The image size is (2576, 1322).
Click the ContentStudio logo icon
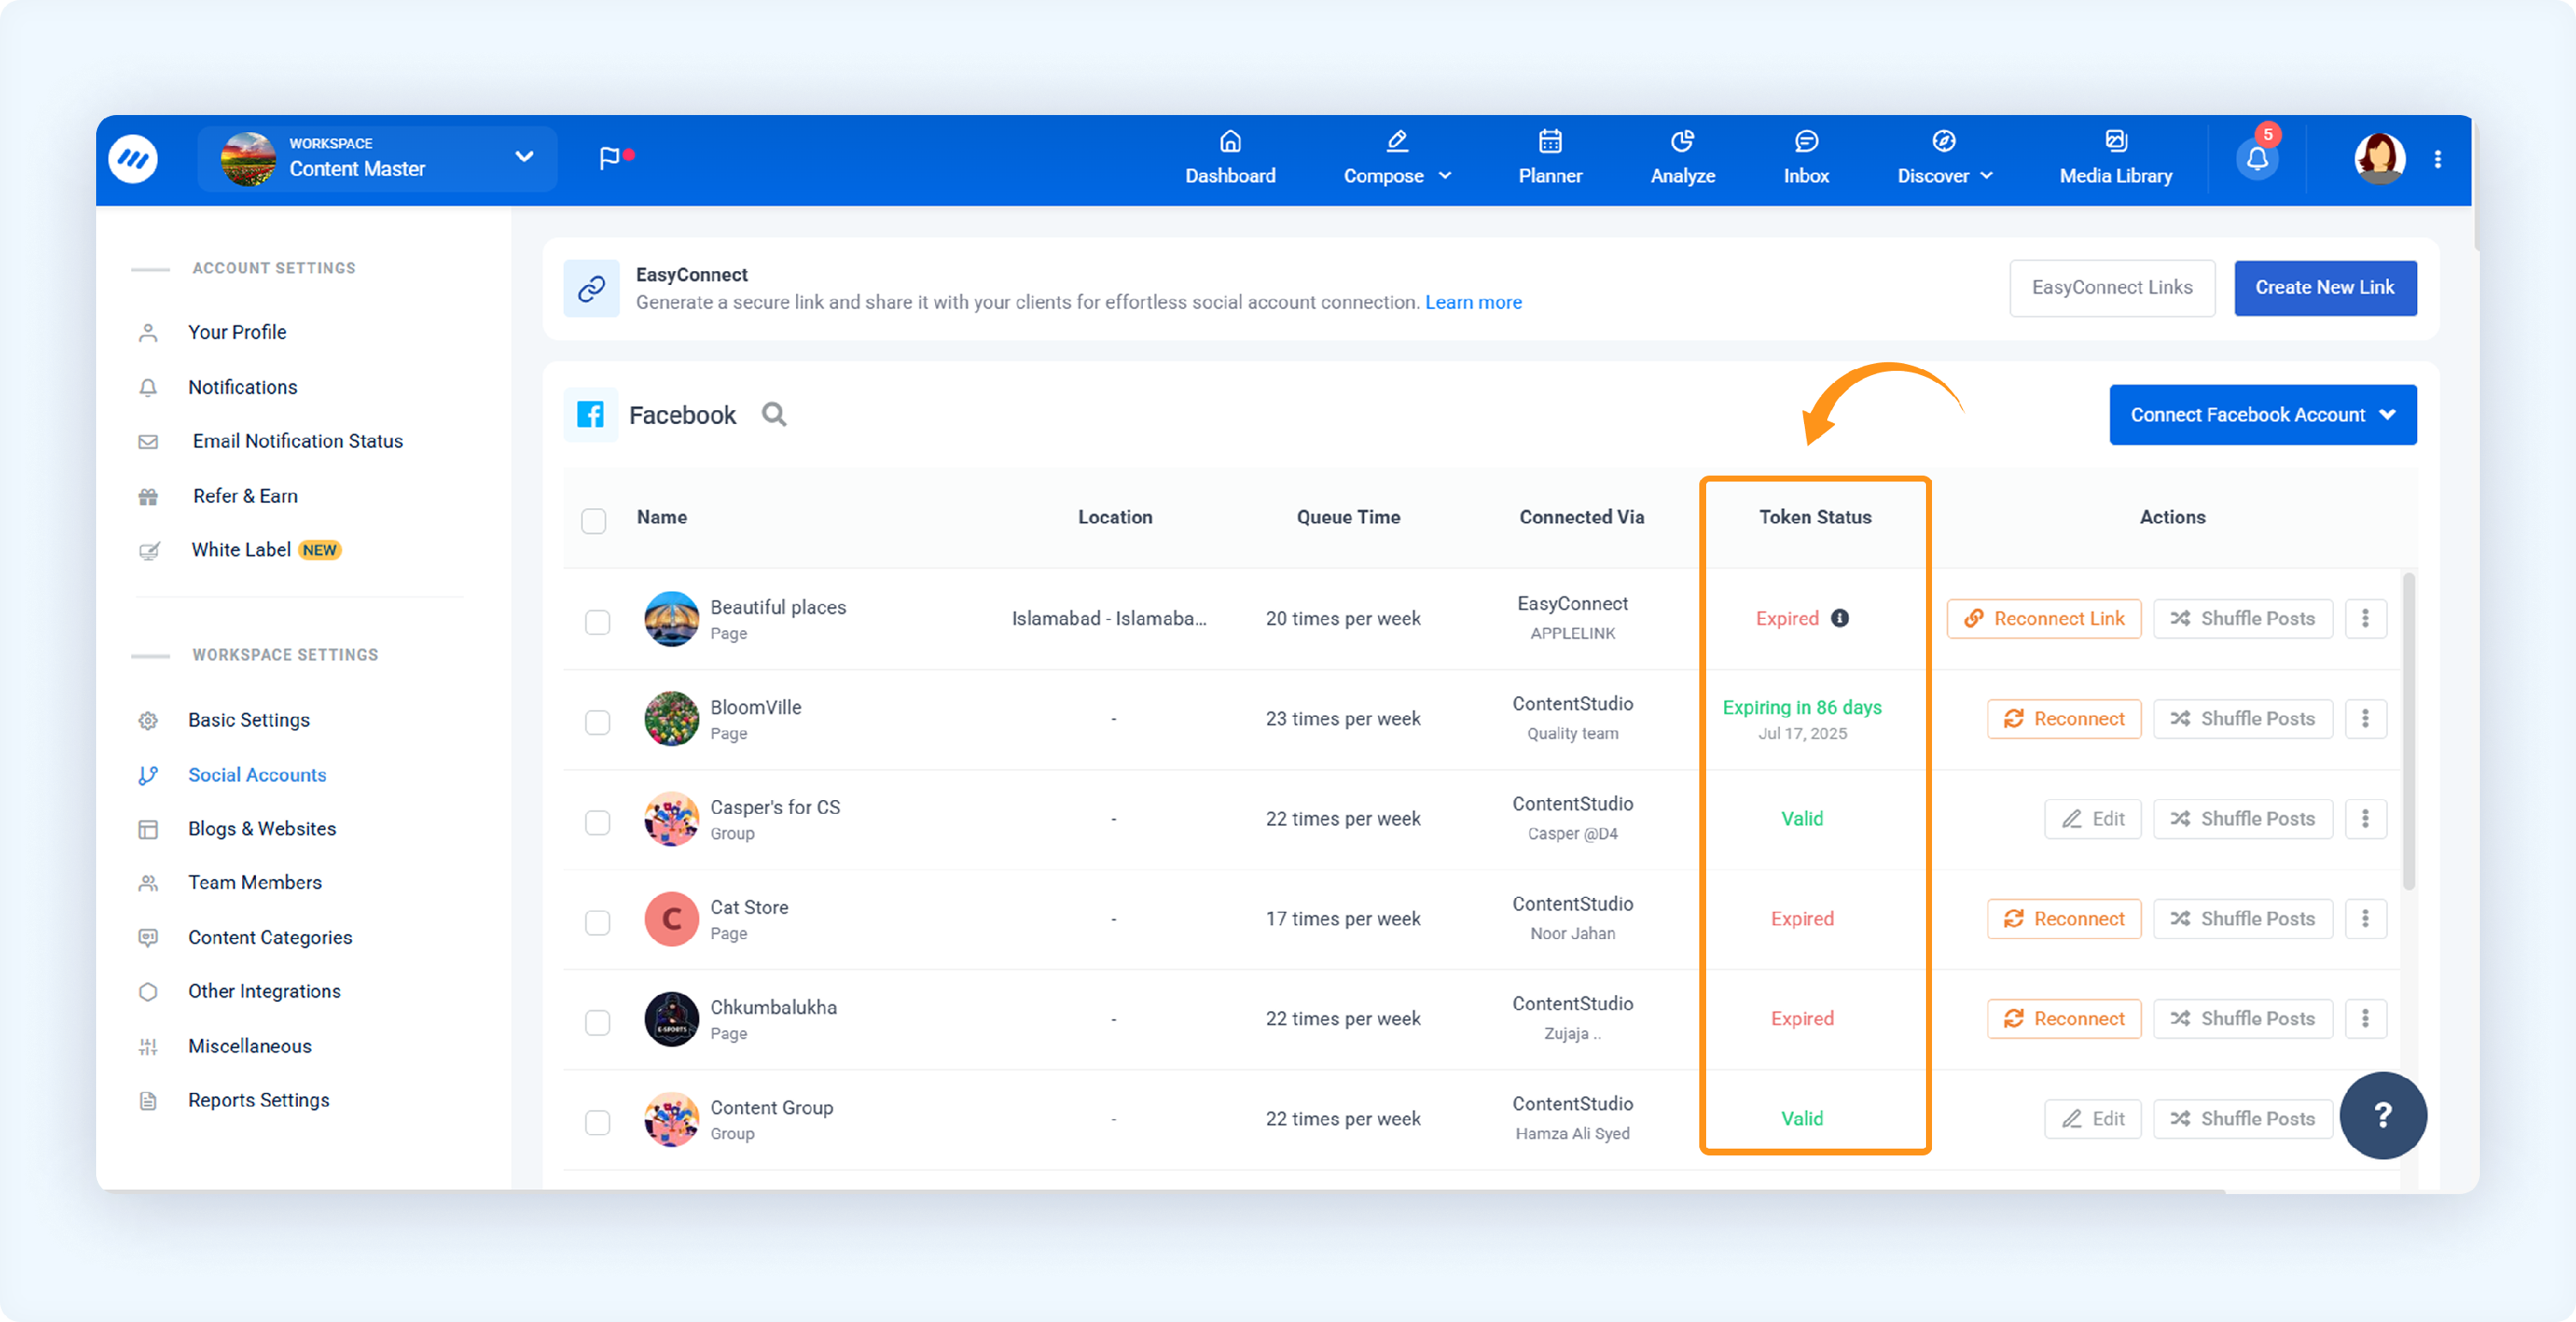133,159
